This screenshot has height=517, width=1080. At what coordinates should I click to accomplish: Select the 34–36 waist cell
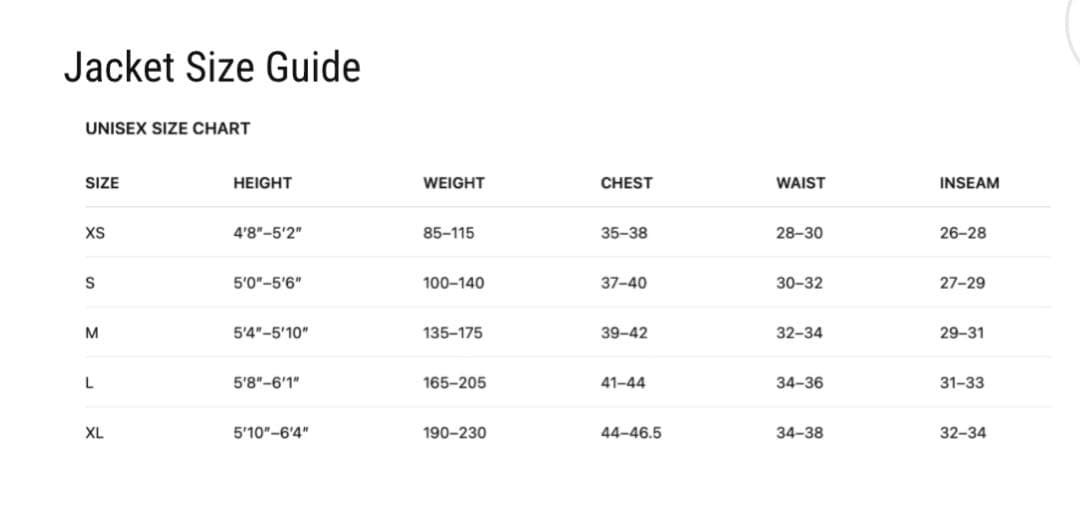[799, 383]
